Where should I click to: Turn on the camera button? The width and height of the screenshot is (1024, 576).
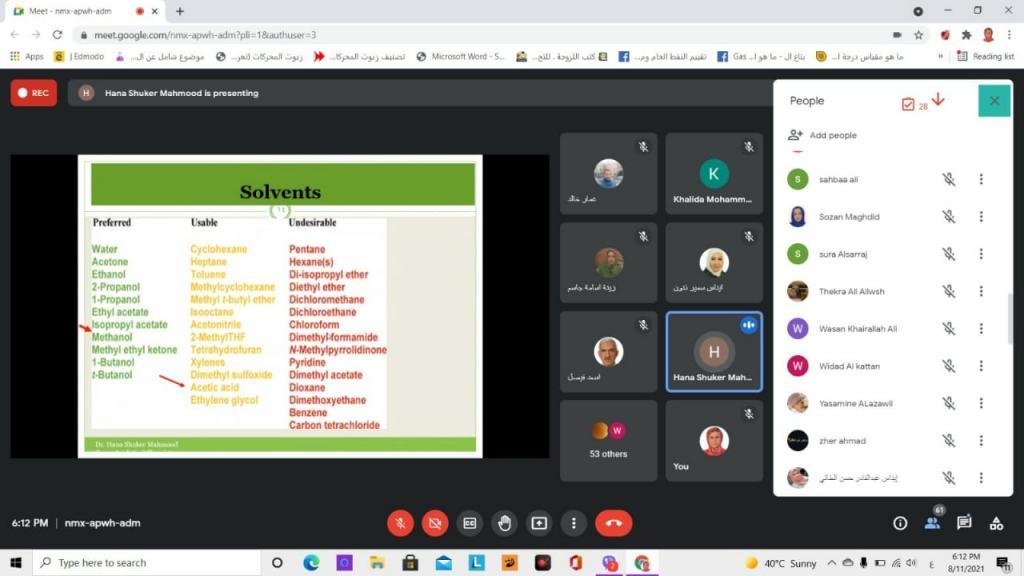coord(435,523)
